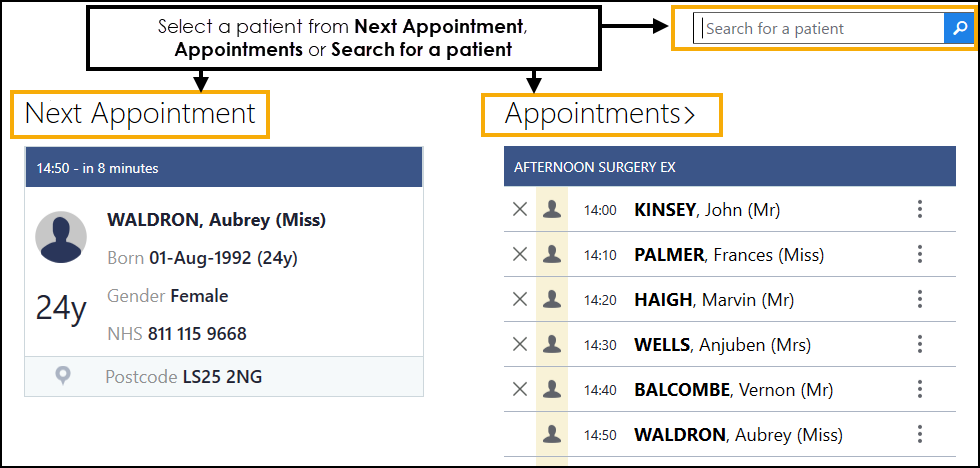Cancel the 14:00 KINSEY appointment with X
Viewport: 980px width, 468px height.
tap(520, 209)
